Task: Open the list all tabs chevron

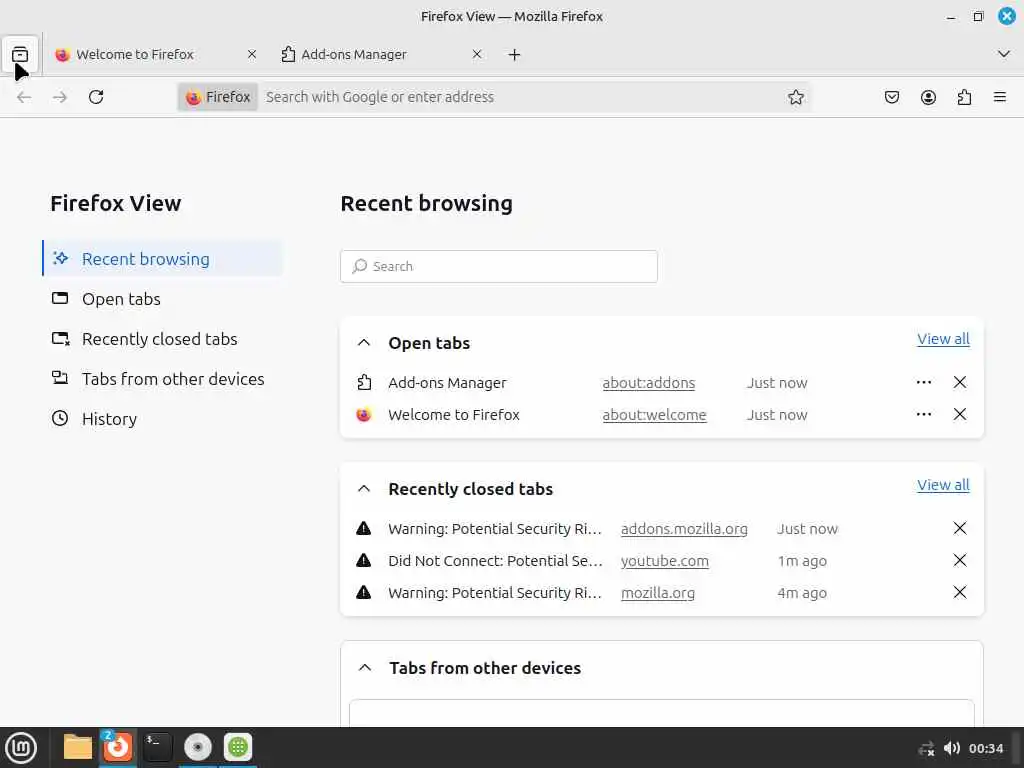Action: coord(1004,54)
